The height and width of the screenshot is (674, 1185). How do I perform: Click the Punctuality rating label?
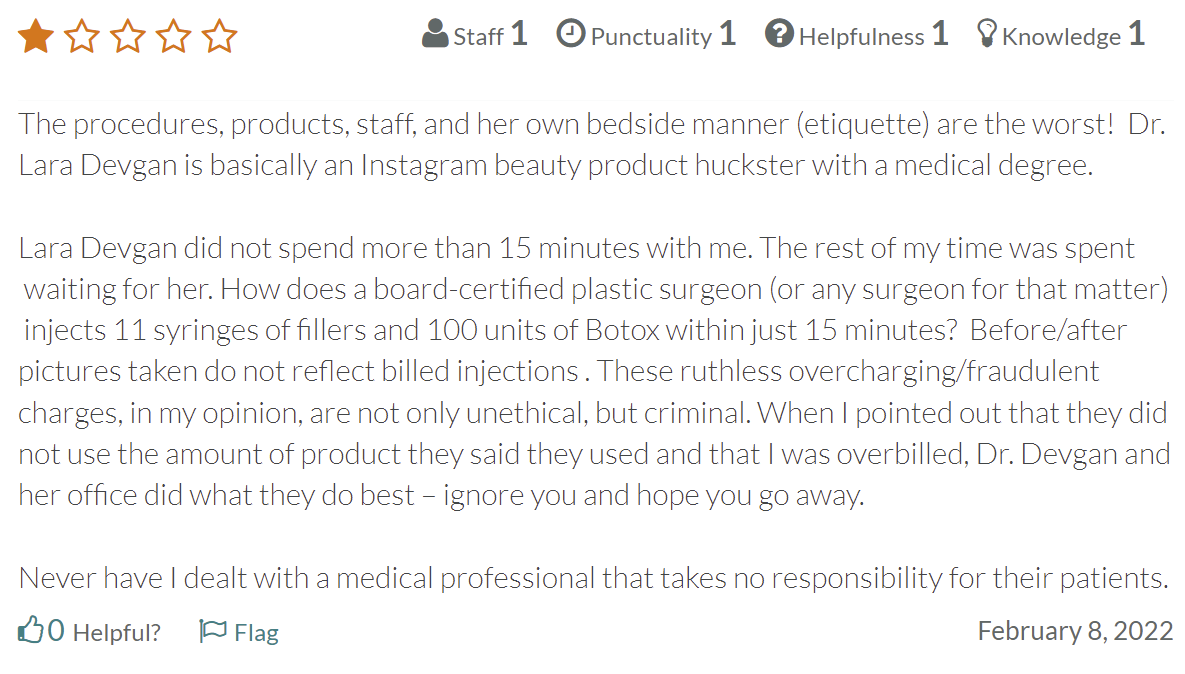651,37
